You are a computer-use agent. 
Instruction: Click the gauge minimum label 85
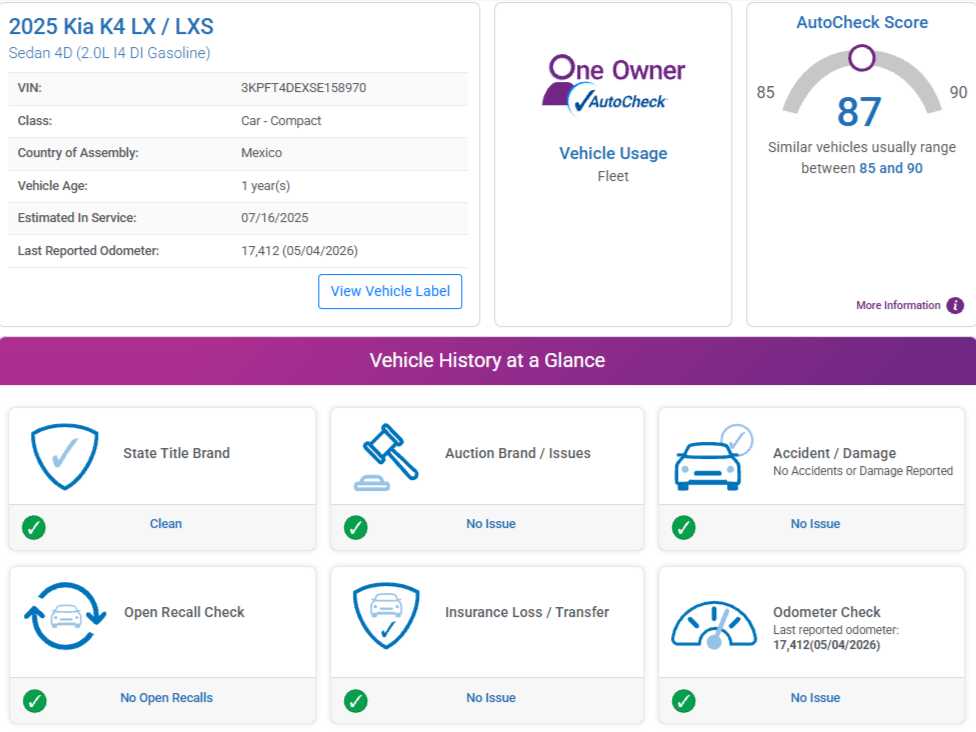pyautogui.click(x=765, y=92)
